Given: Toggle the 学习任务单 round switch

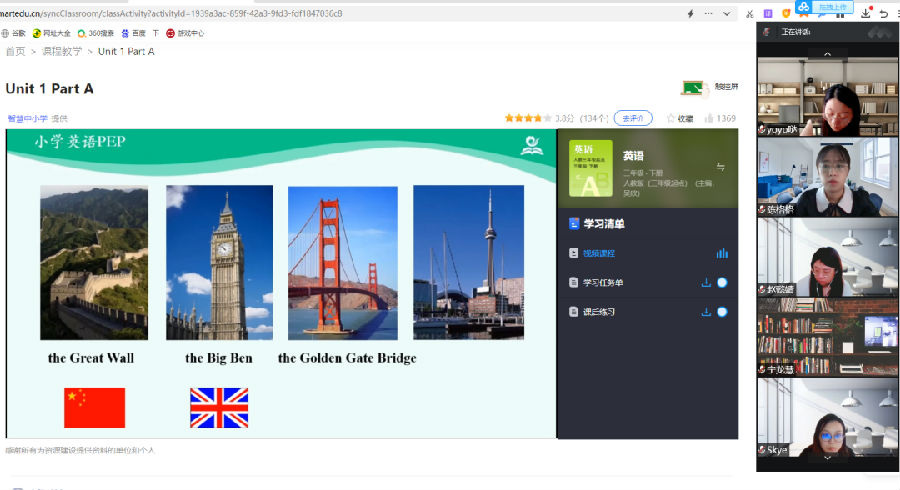Looking at the screenshot, I should pyautogui.click(x=722, y=283).
